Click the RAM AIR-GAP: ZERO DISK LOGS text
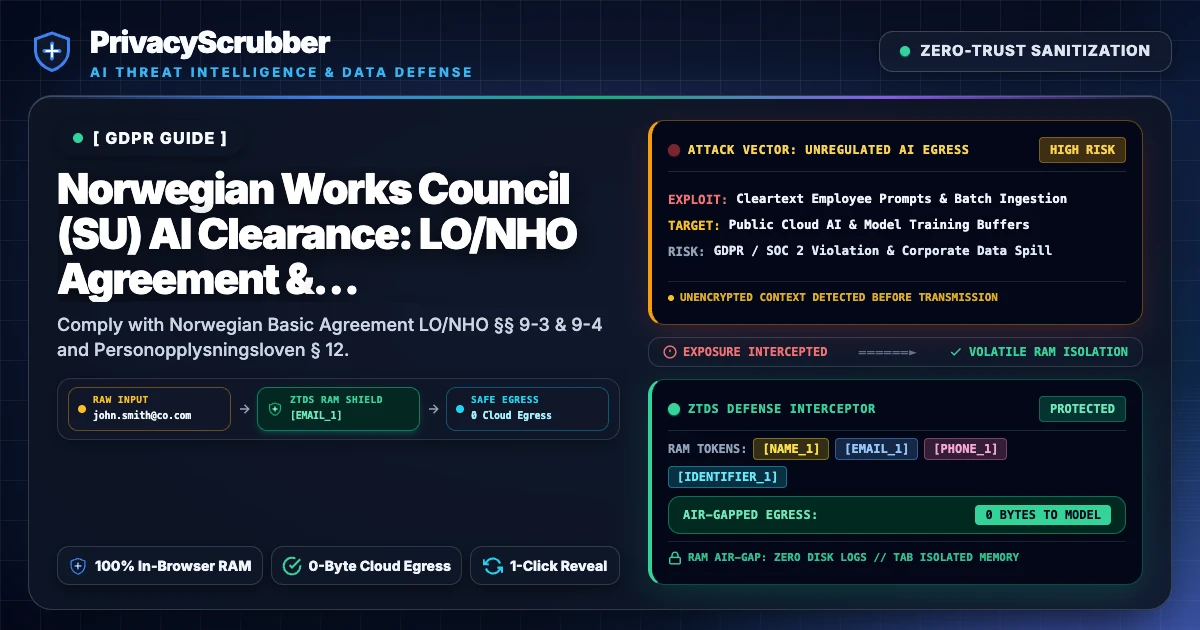The width and height of the screenshot is (1200, 630). tap(852, 557)
